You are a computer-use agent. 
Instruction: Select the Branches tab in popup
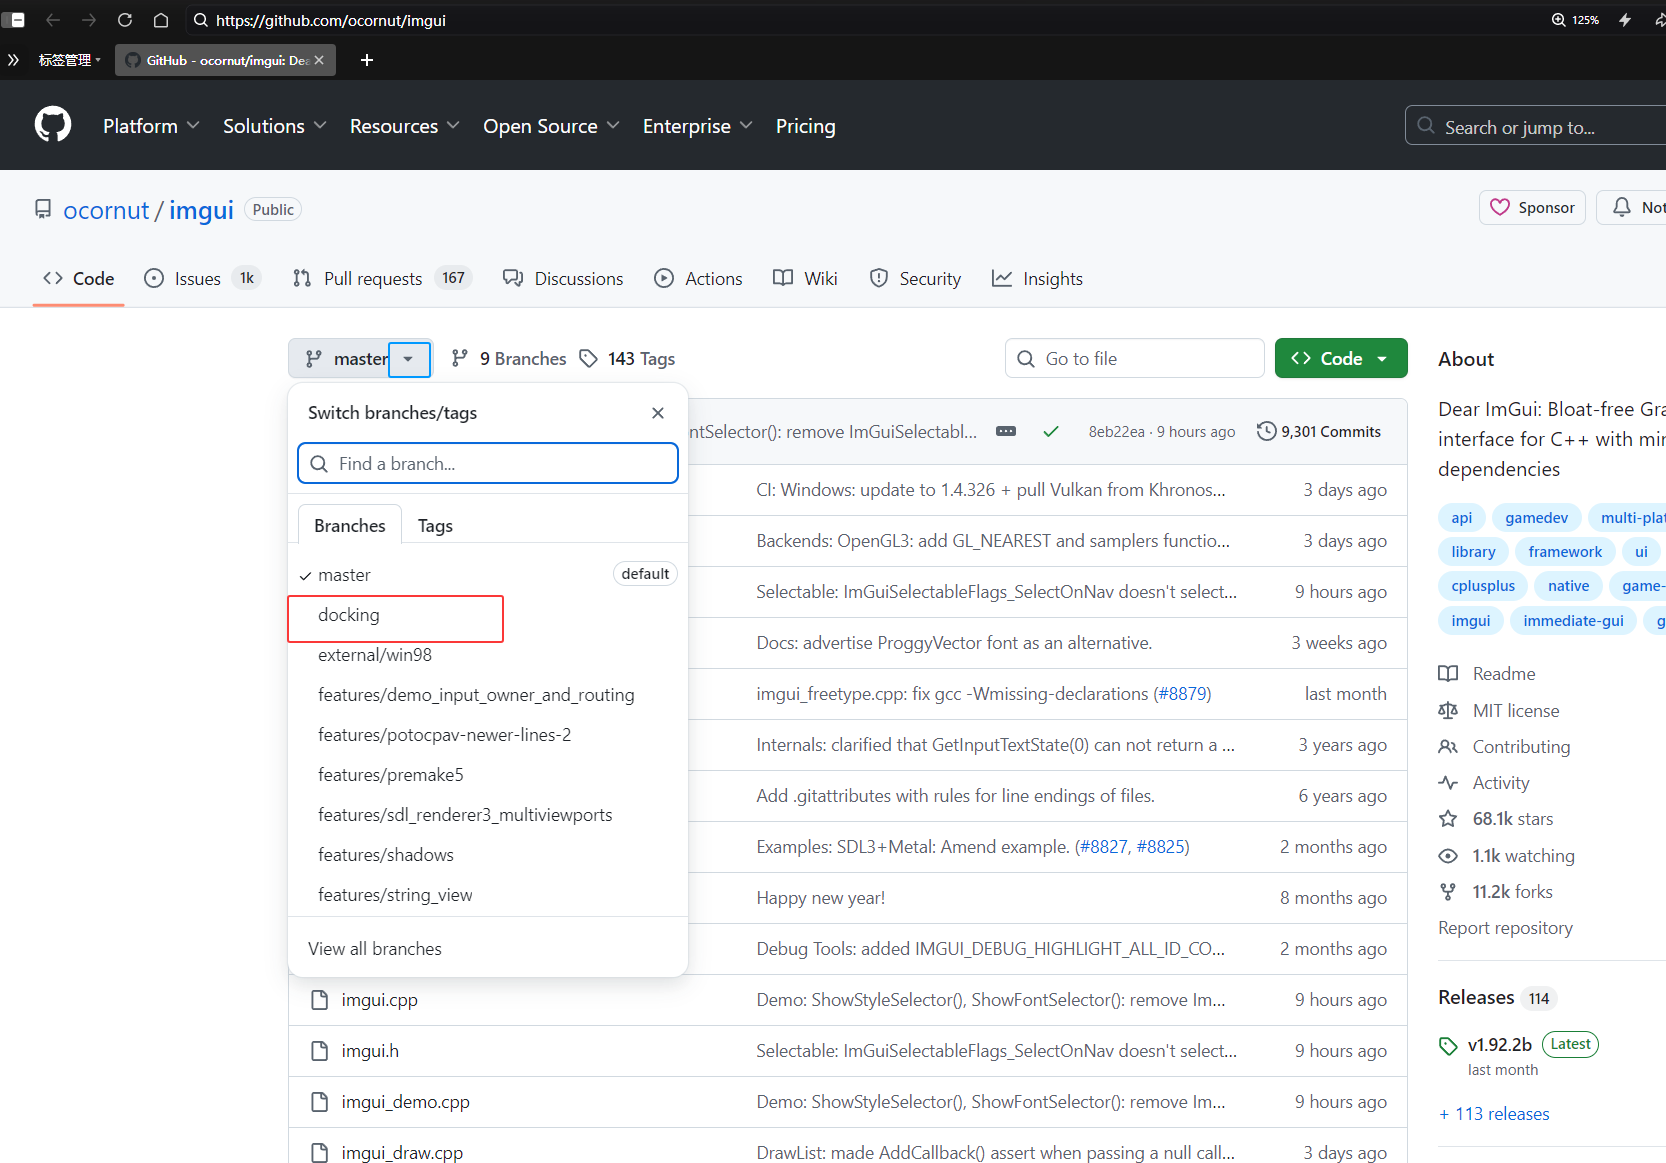(350, 525)
